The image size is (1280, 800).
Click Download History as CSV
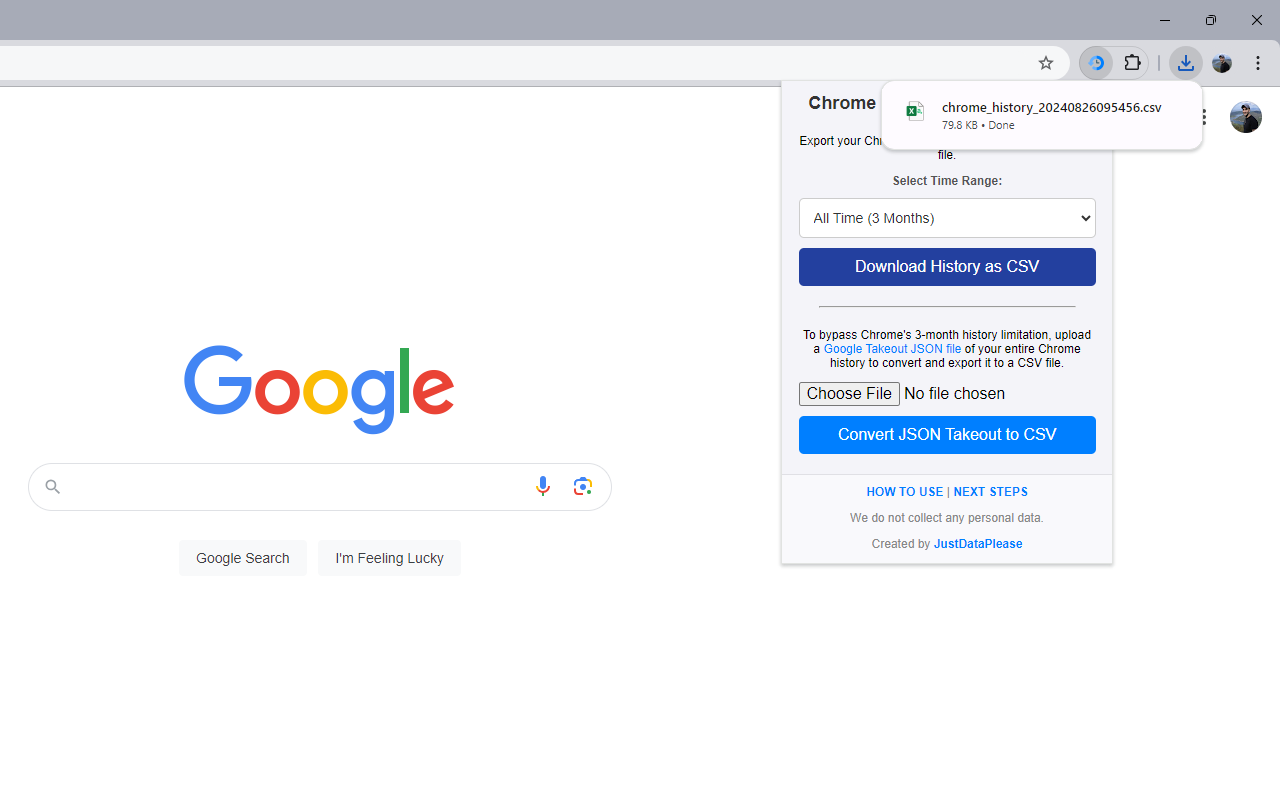946,267
